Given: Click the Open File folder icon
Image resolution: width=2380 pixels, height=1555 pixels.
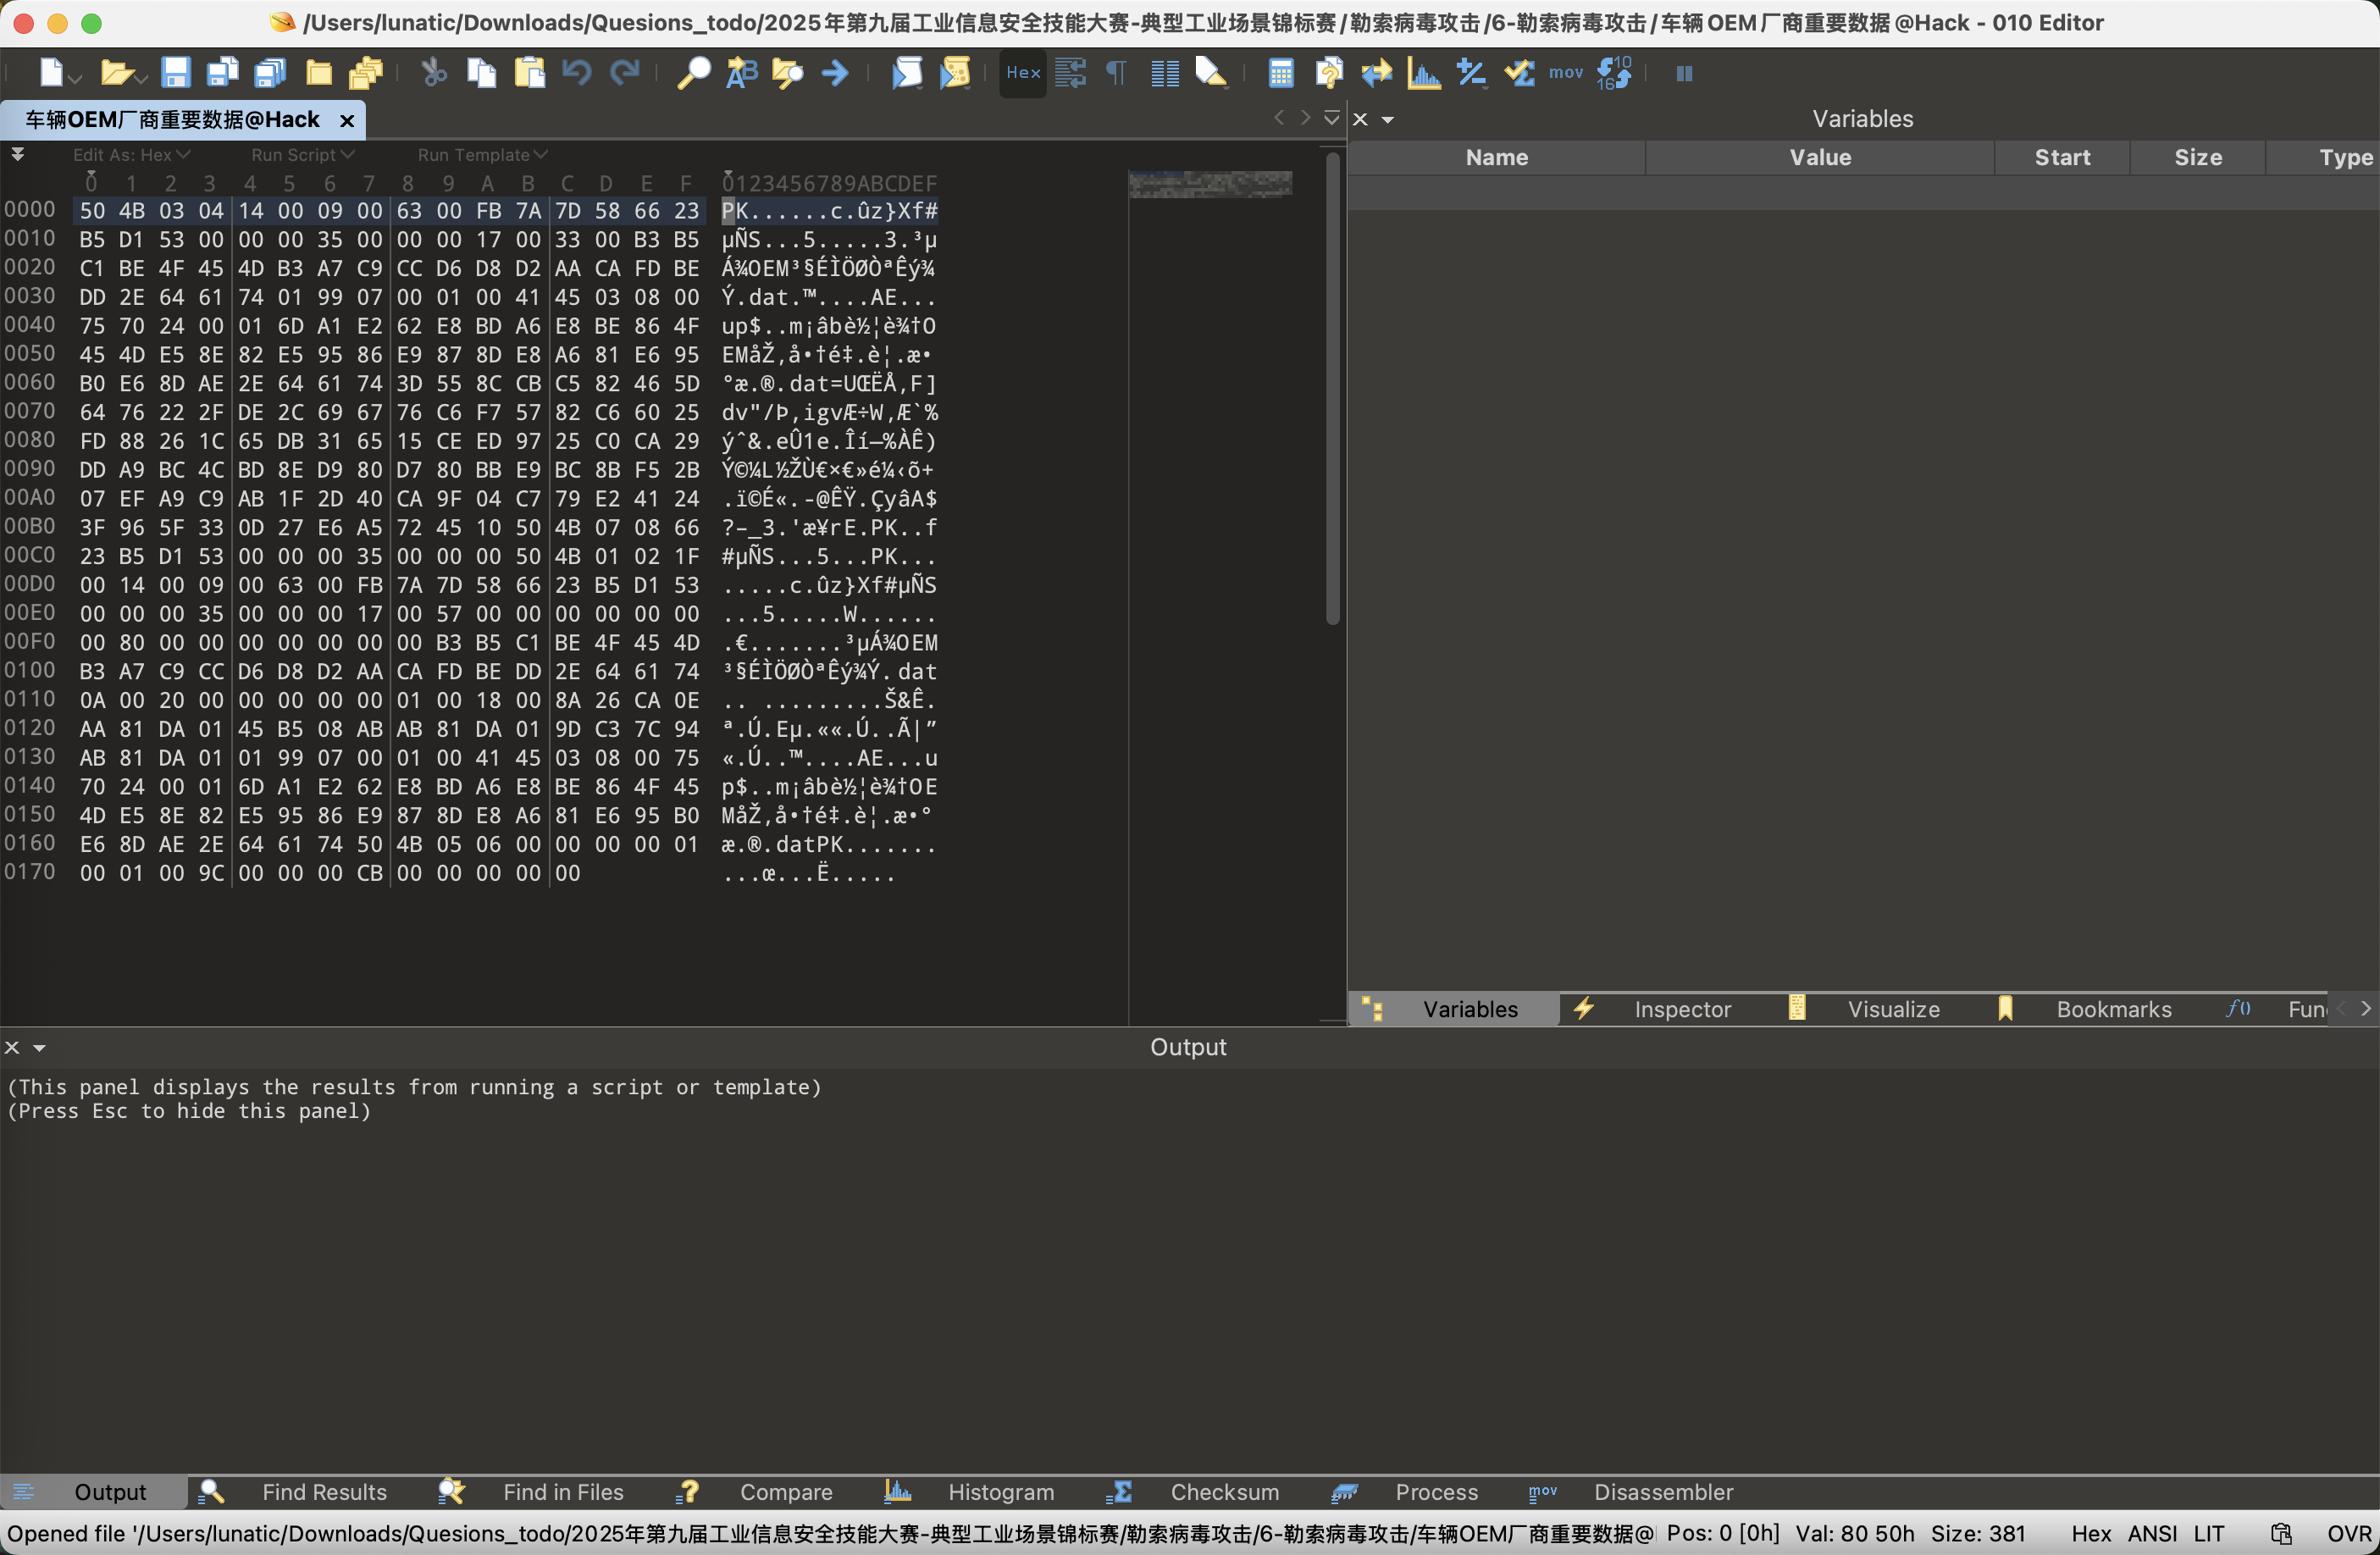Looking at the screenshot, I should pos(116,72).
